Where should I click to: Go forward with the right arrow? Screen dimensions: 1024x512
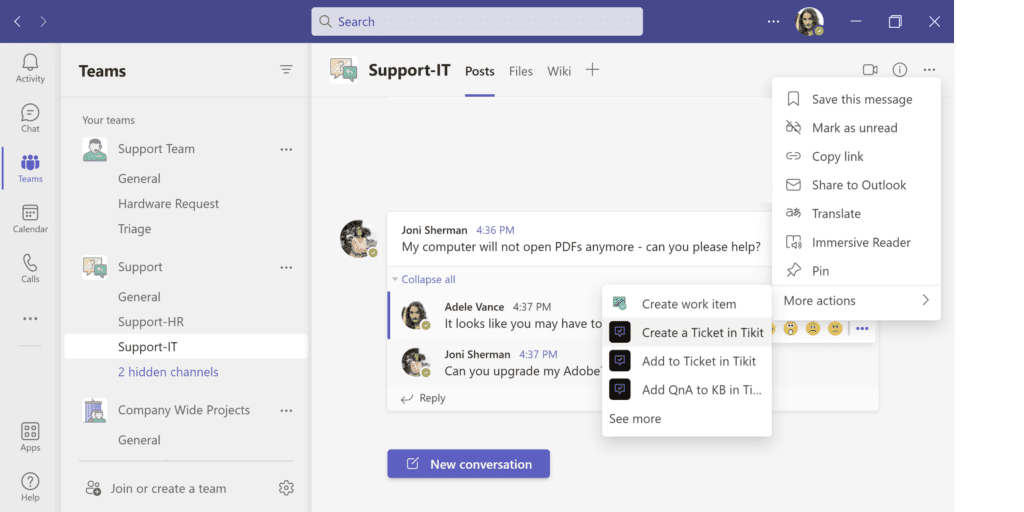click(43, 22)
